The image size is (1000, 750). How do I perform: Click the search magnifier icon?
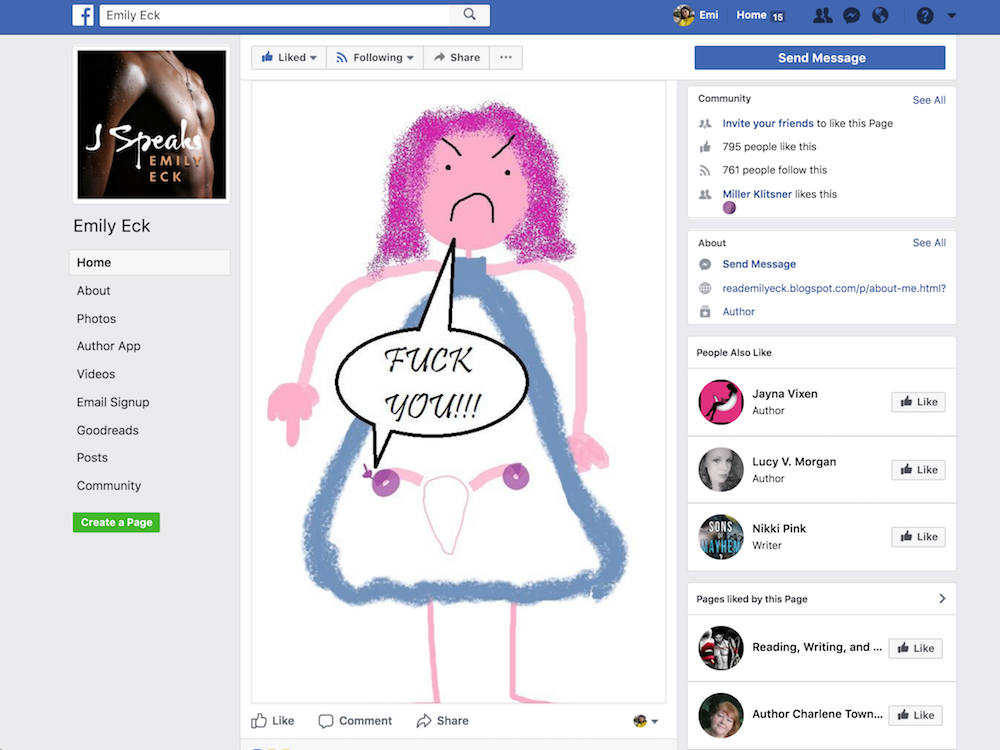469,15
